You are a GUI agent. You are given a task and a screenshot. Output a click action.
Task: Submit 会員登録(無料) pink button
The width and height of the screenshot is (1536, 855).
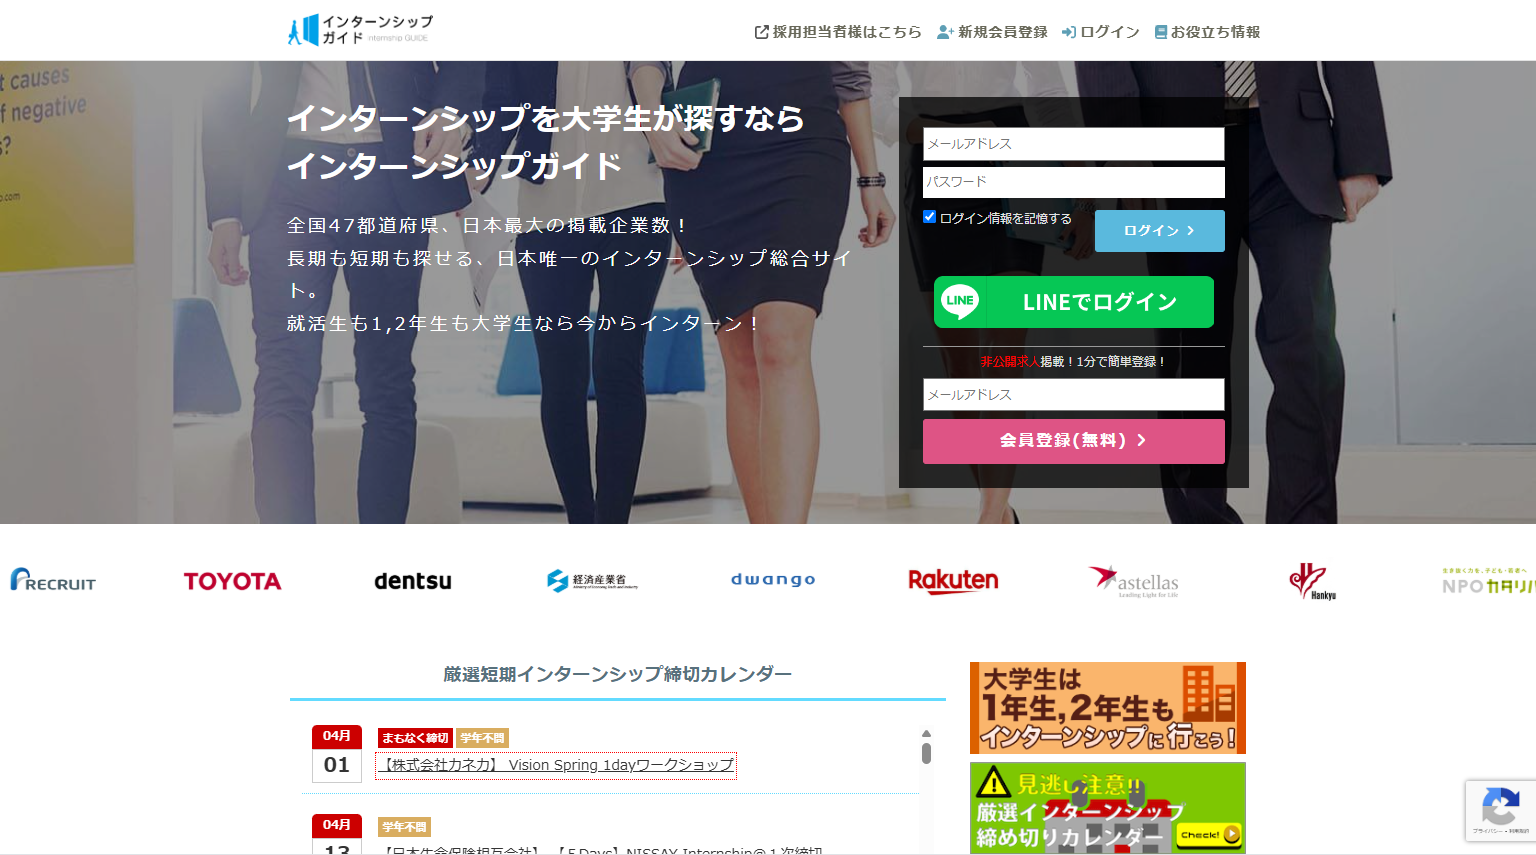tap(1073, 441)
